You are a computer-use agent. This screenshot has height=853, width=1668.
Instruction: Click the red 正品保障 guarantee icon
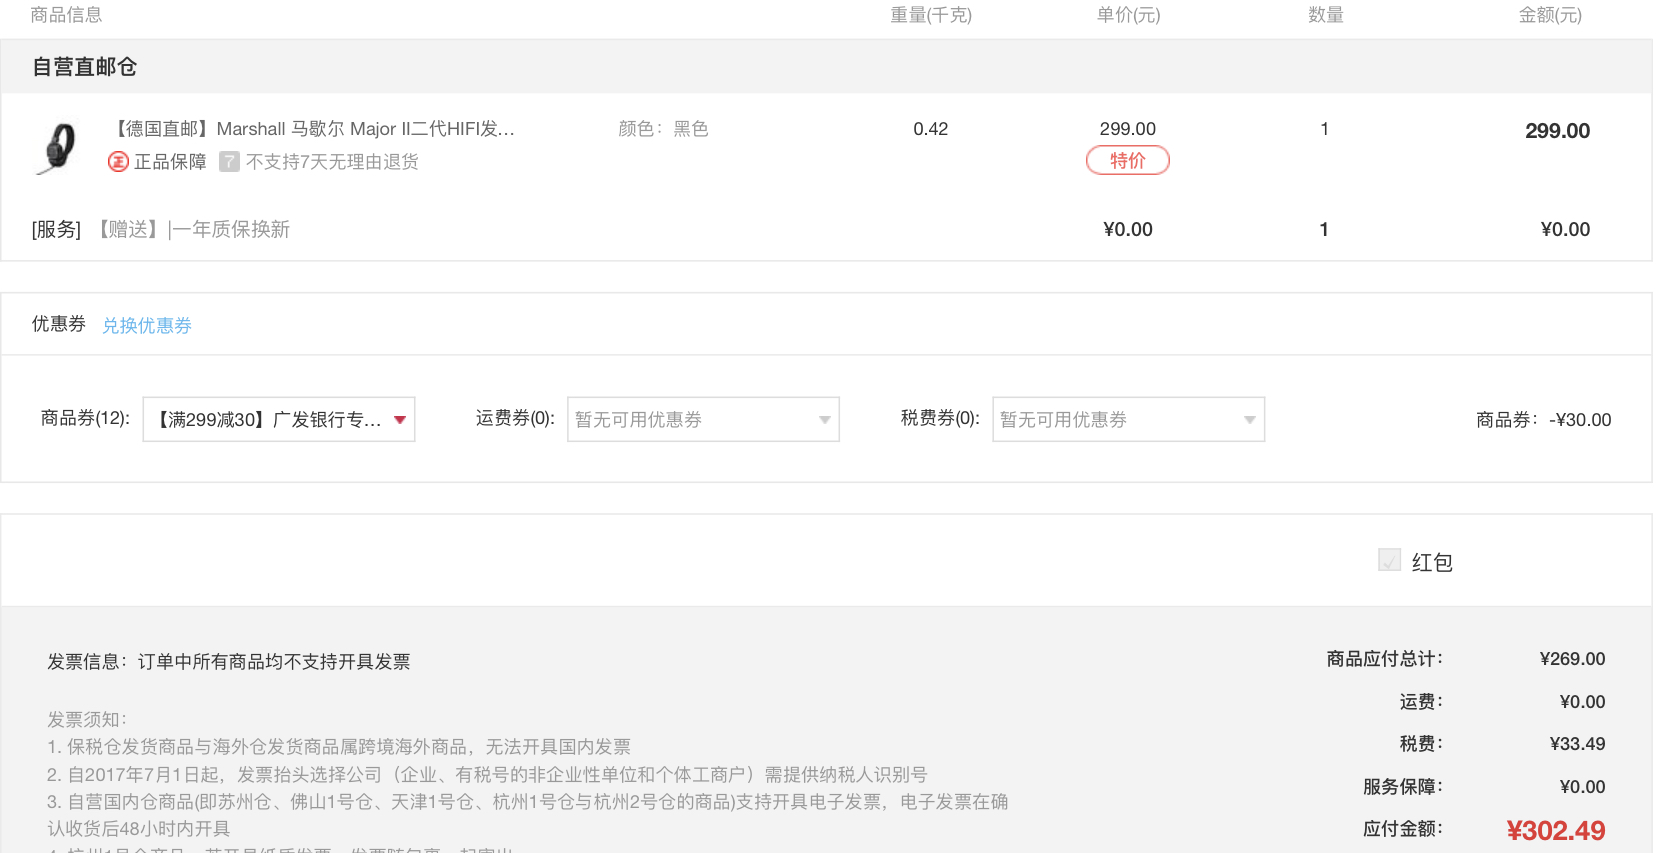[x=118, y=162]
